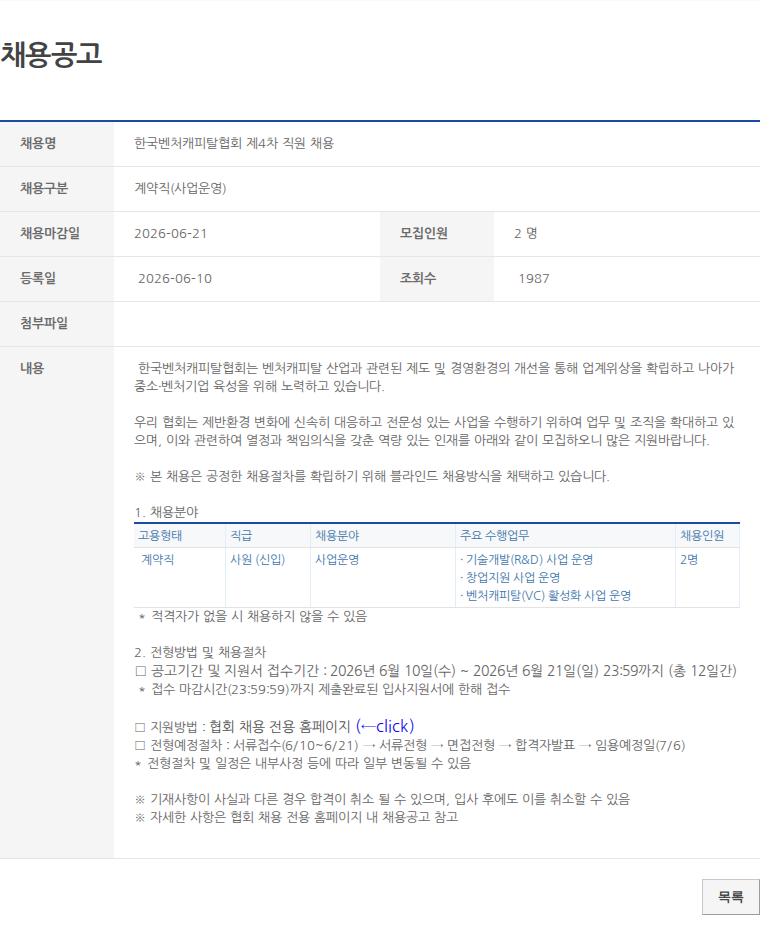This screenshot has width=760, height=930.
Task: Click the note 기재사항이 사실과 다른 경우
Action: coord(382,800)
